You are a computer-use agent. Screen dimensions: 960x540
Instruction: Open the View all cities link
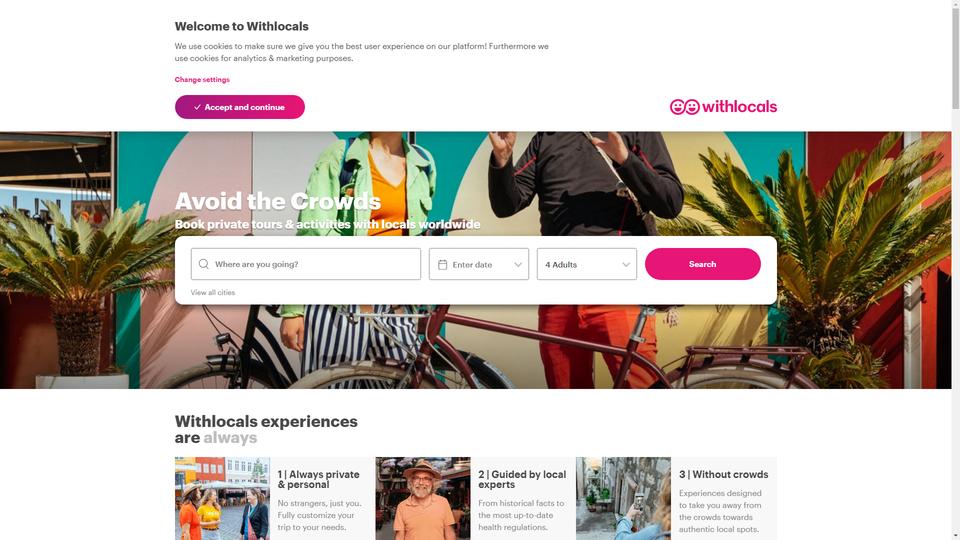(x=212, y=293)
